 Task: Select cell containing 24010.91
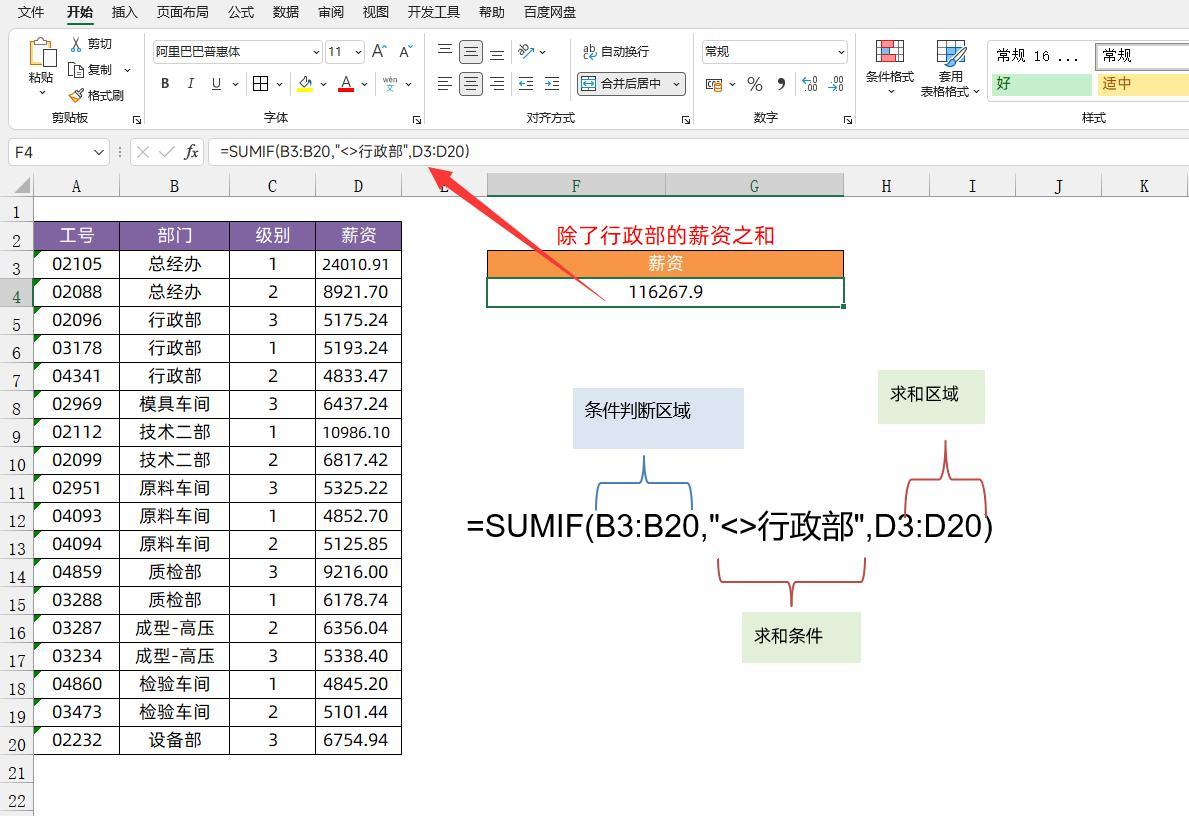358,264
